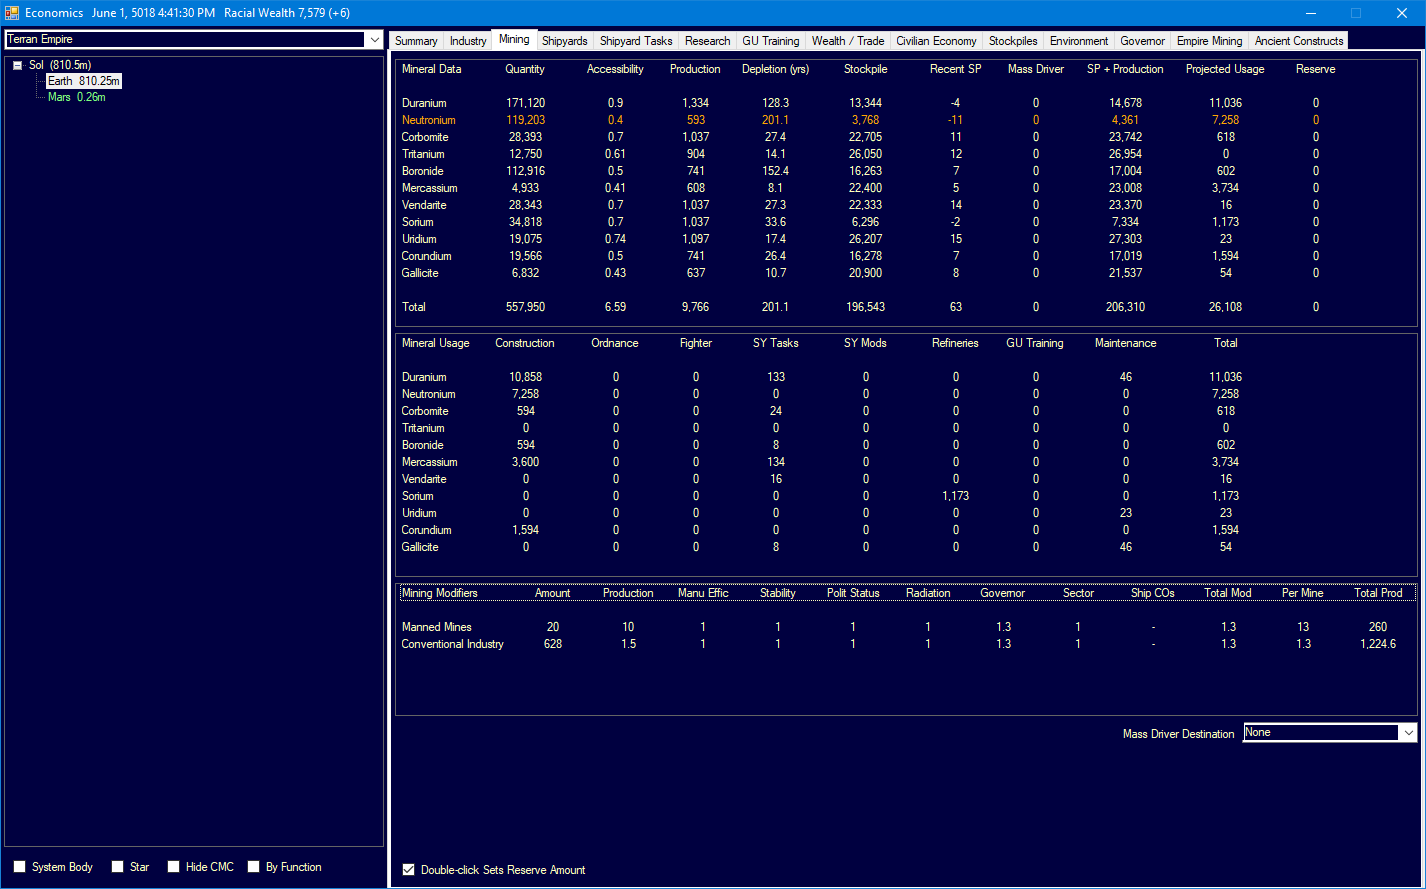
Task: Collapse the Sol system tree node
Action: point(18,65)
